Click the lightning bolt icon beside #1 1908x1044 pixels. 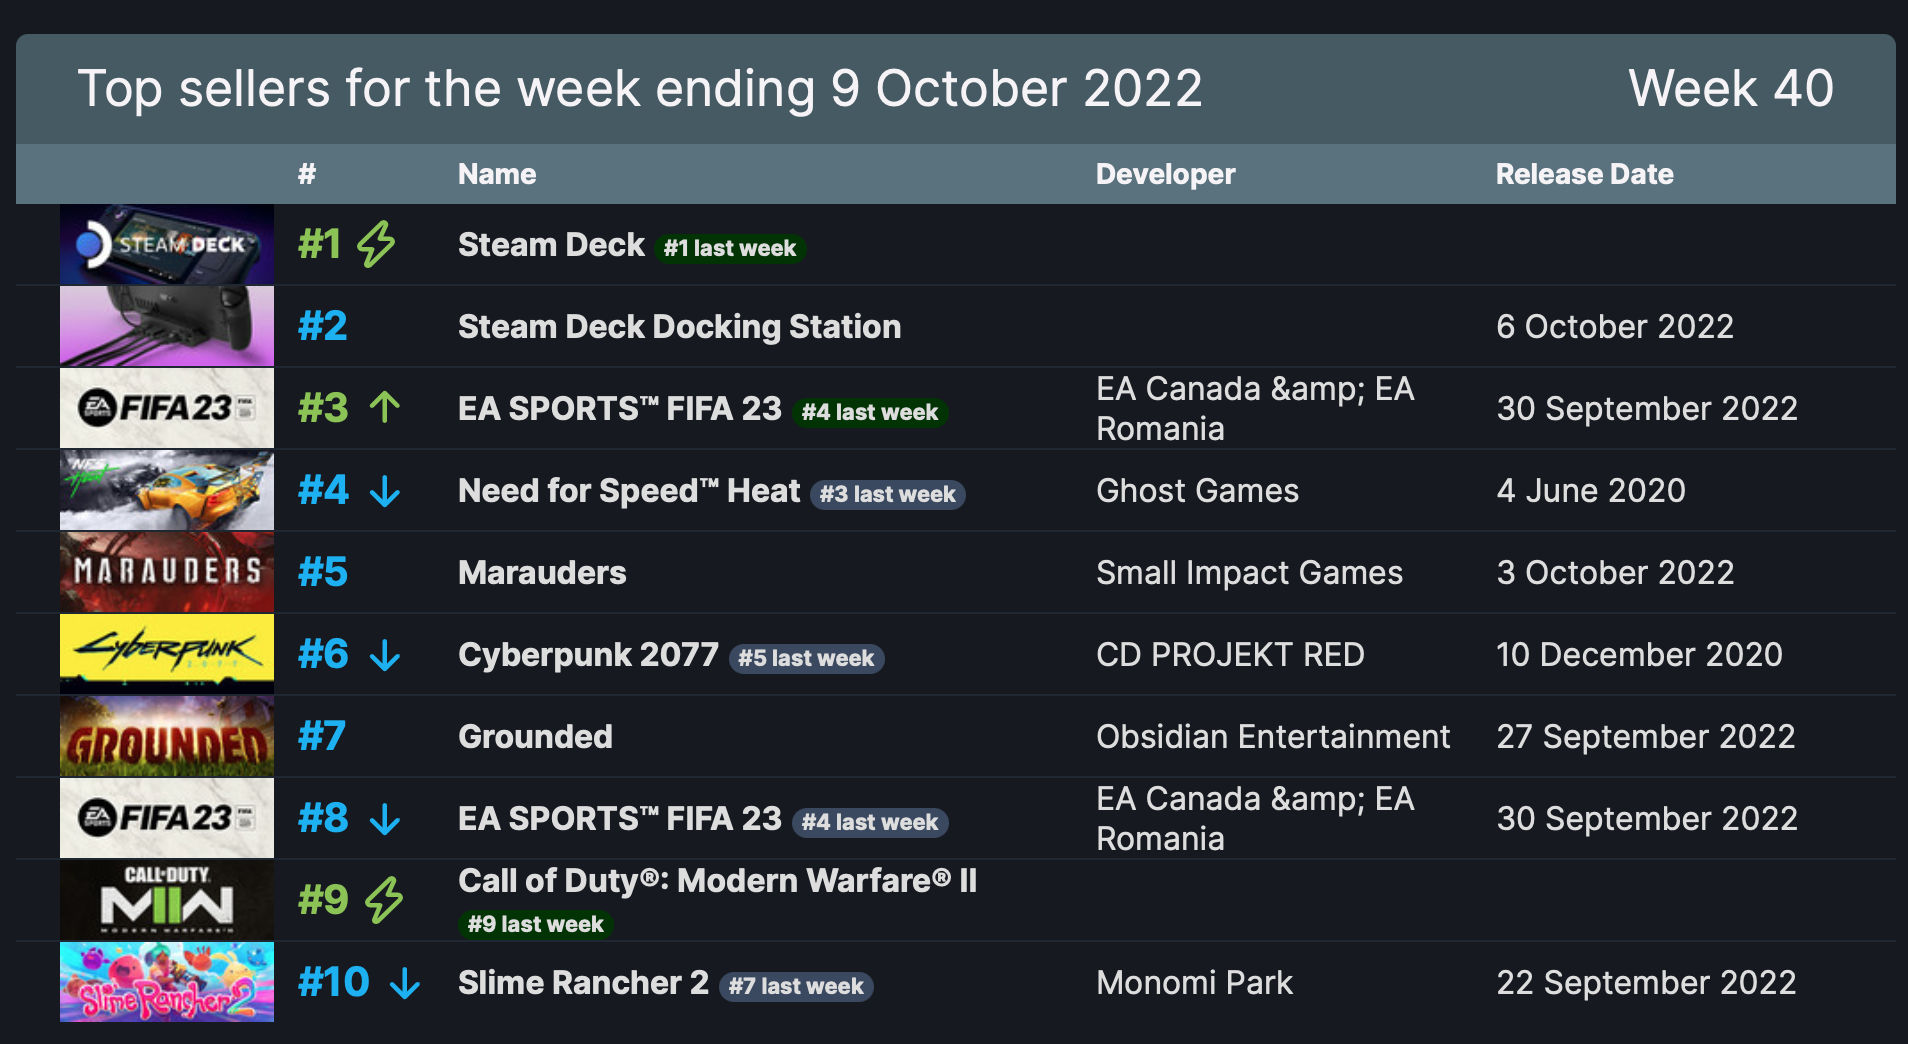click(x=377, y=244)
